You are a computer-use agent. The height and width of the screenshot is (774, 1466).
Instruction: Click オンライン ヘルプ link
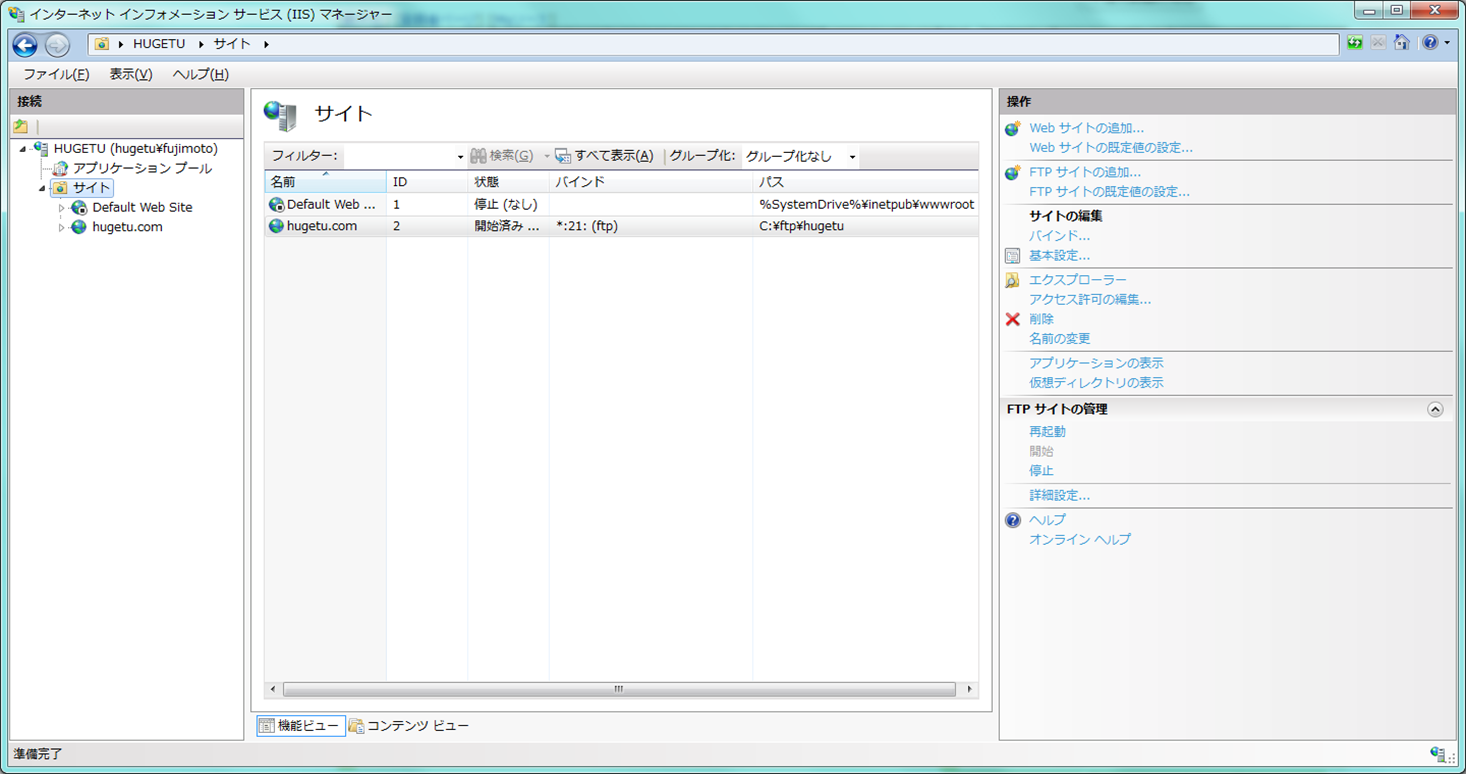tap(1079, 540)
